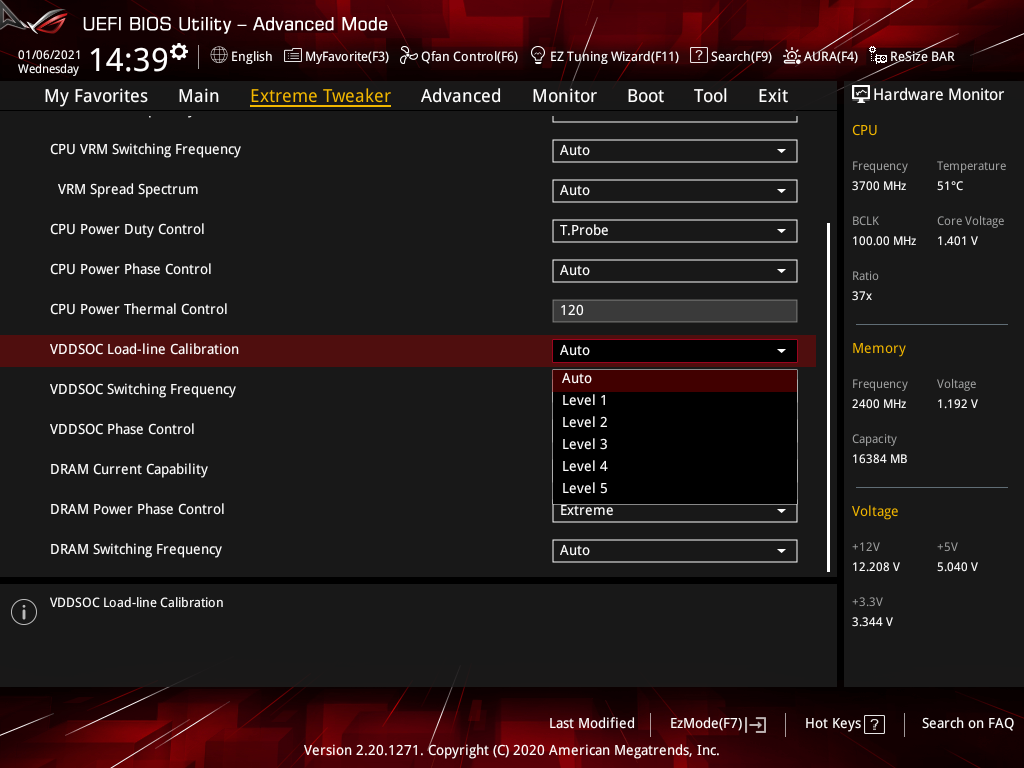Change language via English button
The image size is (1024, 768).
tap(242, 56)
